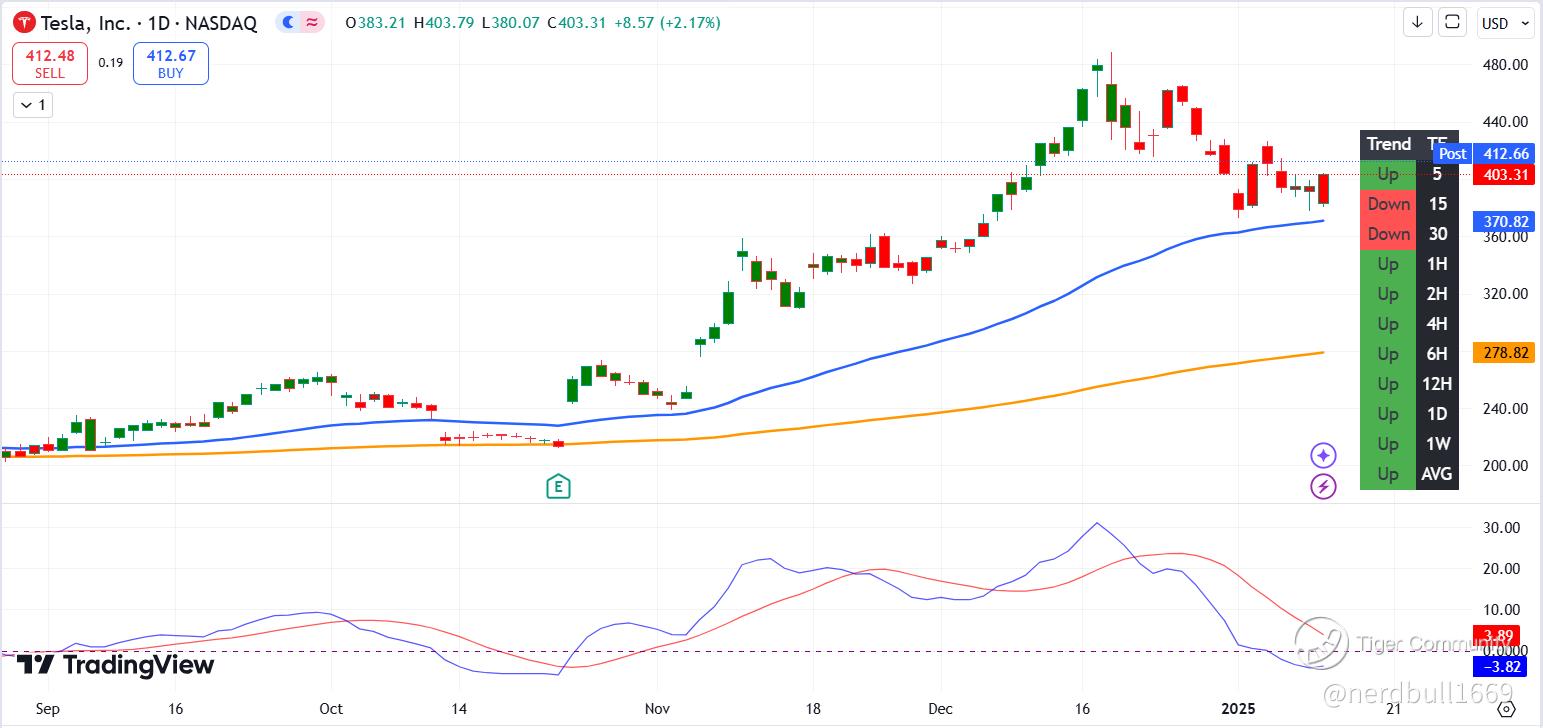Open the USD currency dropdown
Image resolution: width=1543 pixels, height=728 pixels.
[x=1505, y=23]
